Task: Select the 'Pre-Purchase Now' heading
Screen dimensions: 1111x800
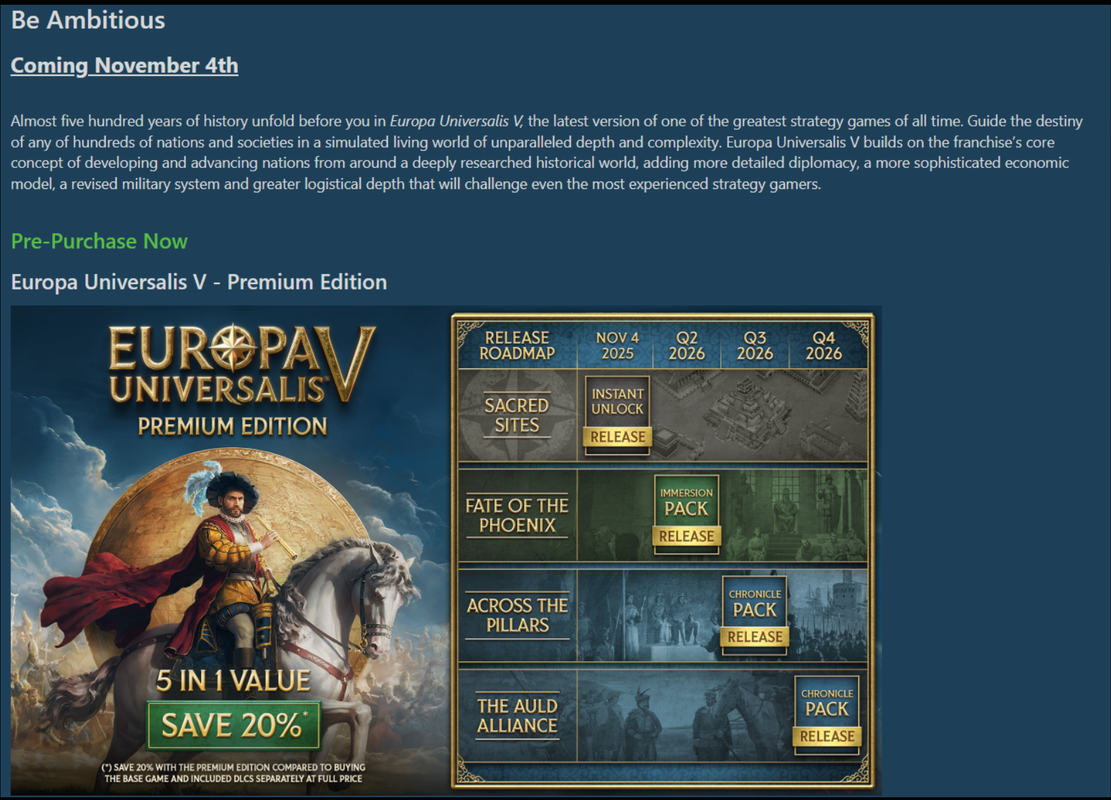Action: [99, 241]
